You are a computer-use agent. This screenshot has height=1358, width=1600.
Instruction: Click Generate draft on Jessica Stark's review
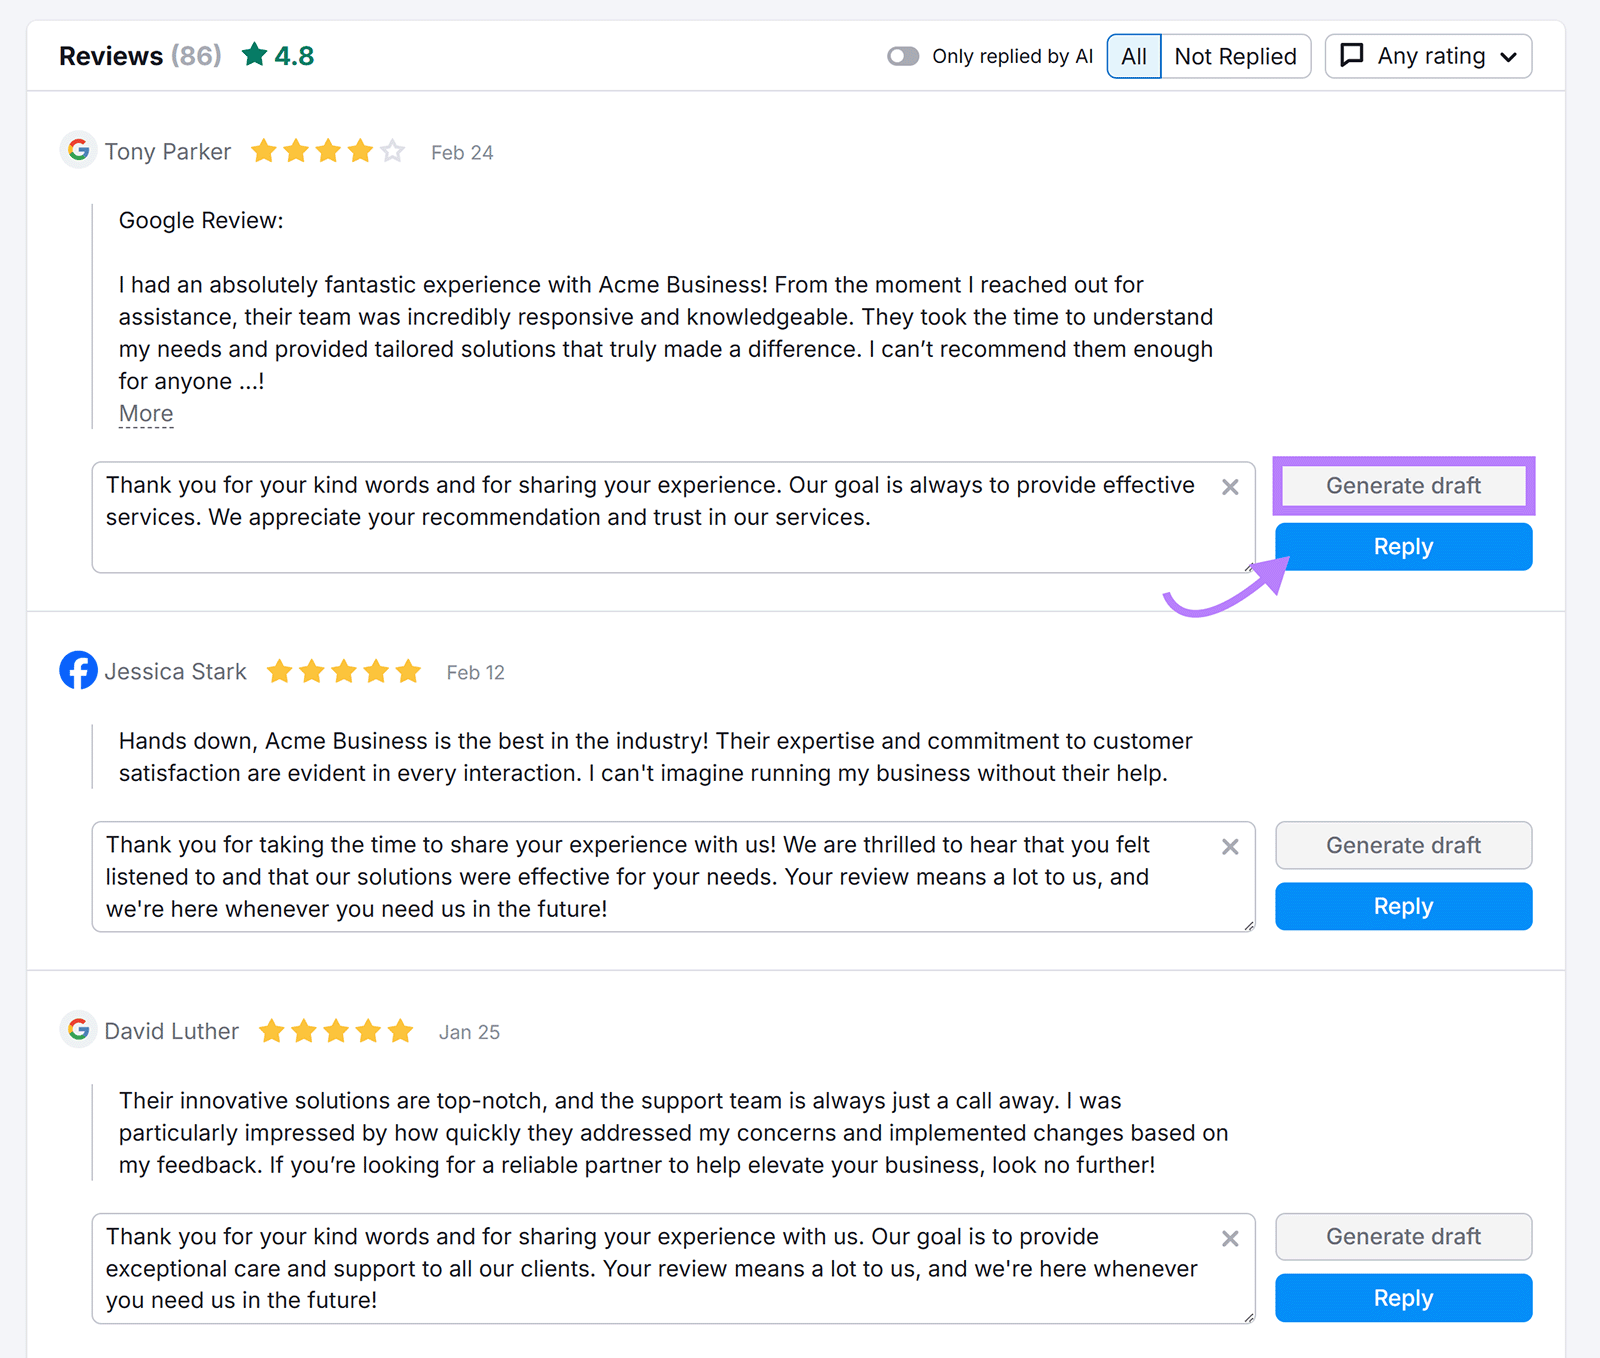1403,845
